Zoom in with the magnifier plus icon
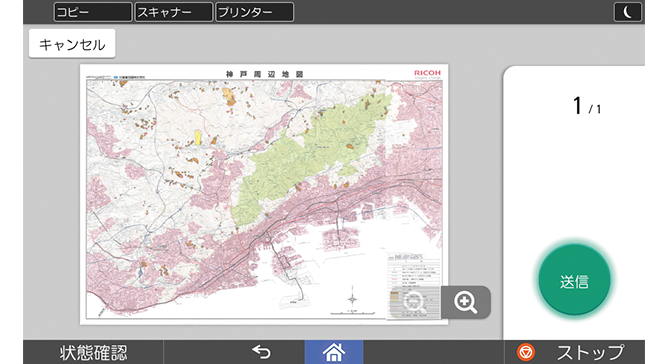 click(x=465, y=302)
